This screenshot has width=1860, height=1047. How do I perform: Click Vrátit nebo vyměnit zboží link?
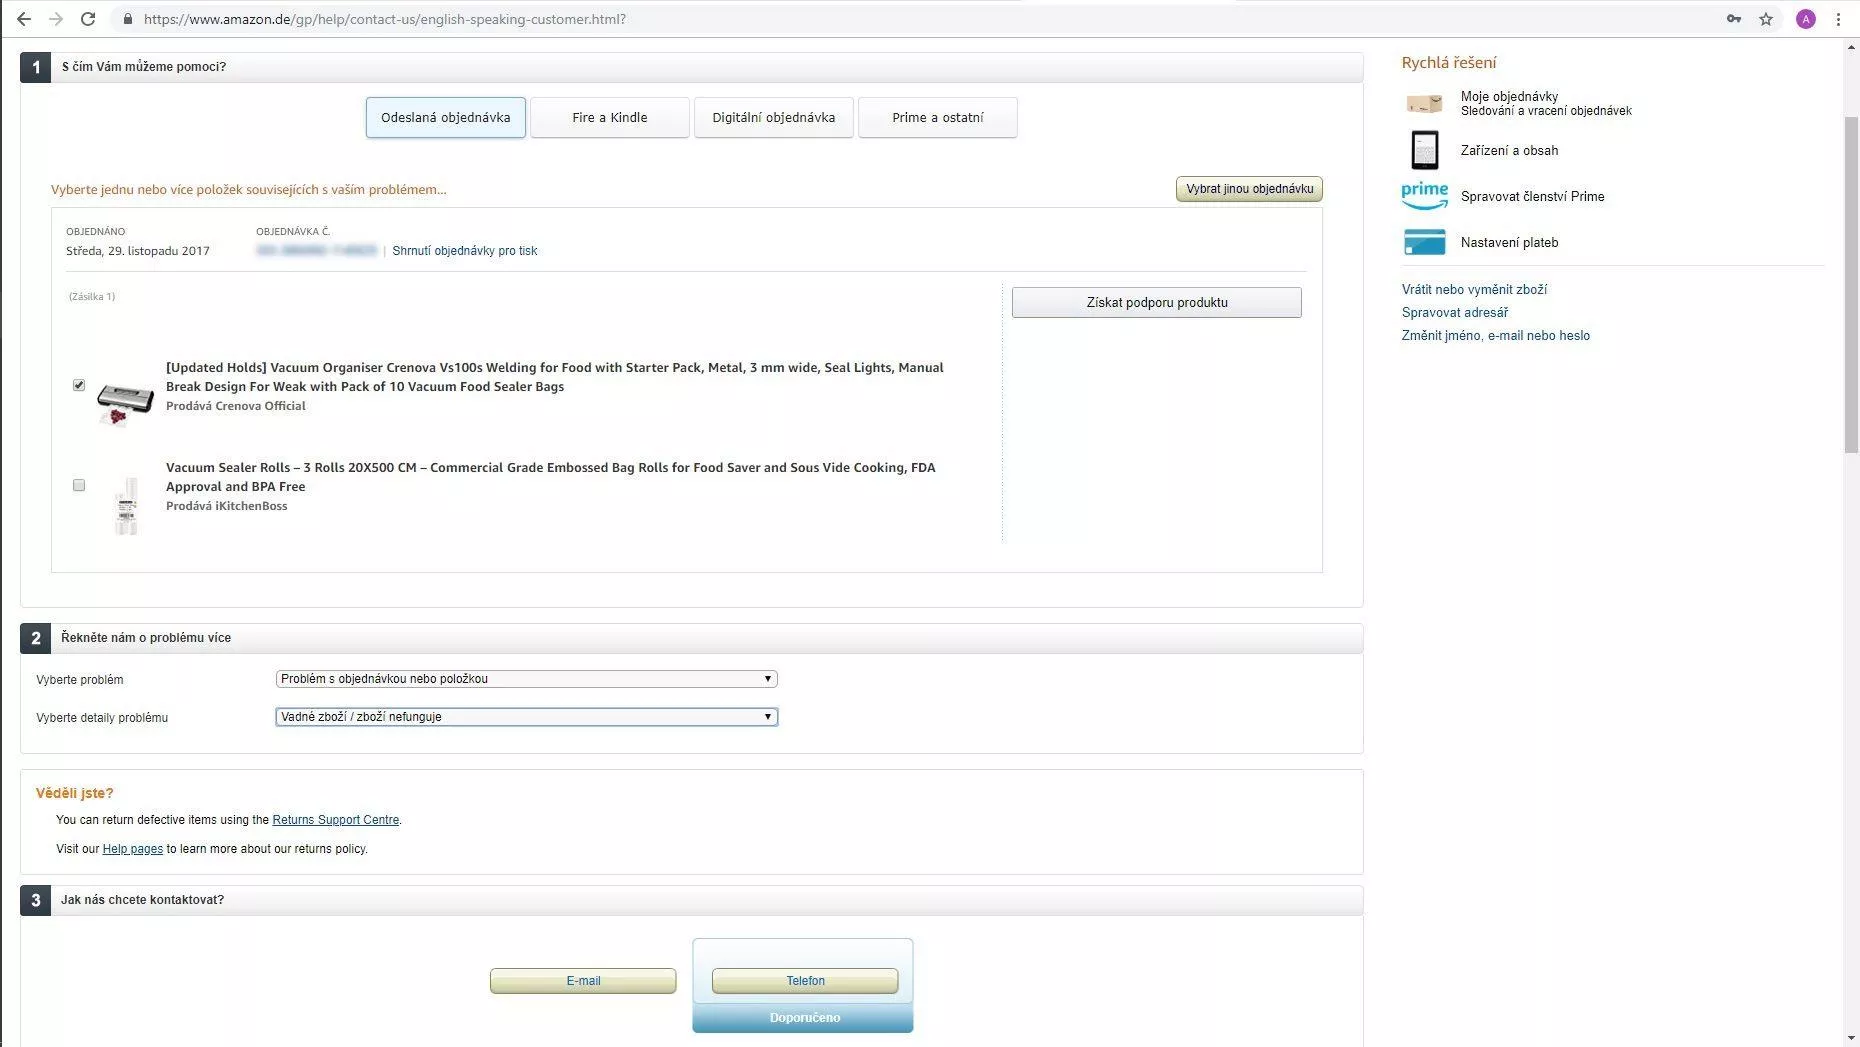click(x=1474, y=290)
